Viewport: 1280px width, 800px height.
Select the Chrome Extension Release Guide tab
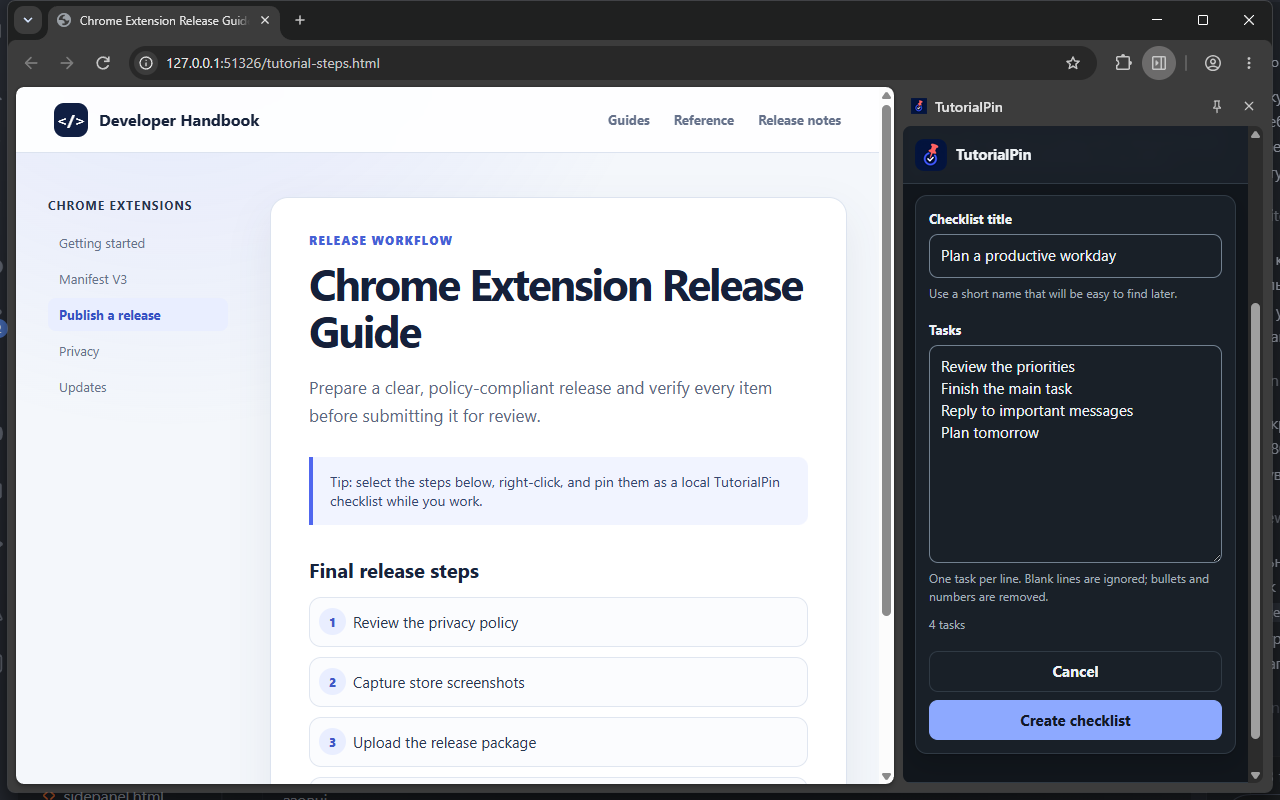[x=165, y=20]
